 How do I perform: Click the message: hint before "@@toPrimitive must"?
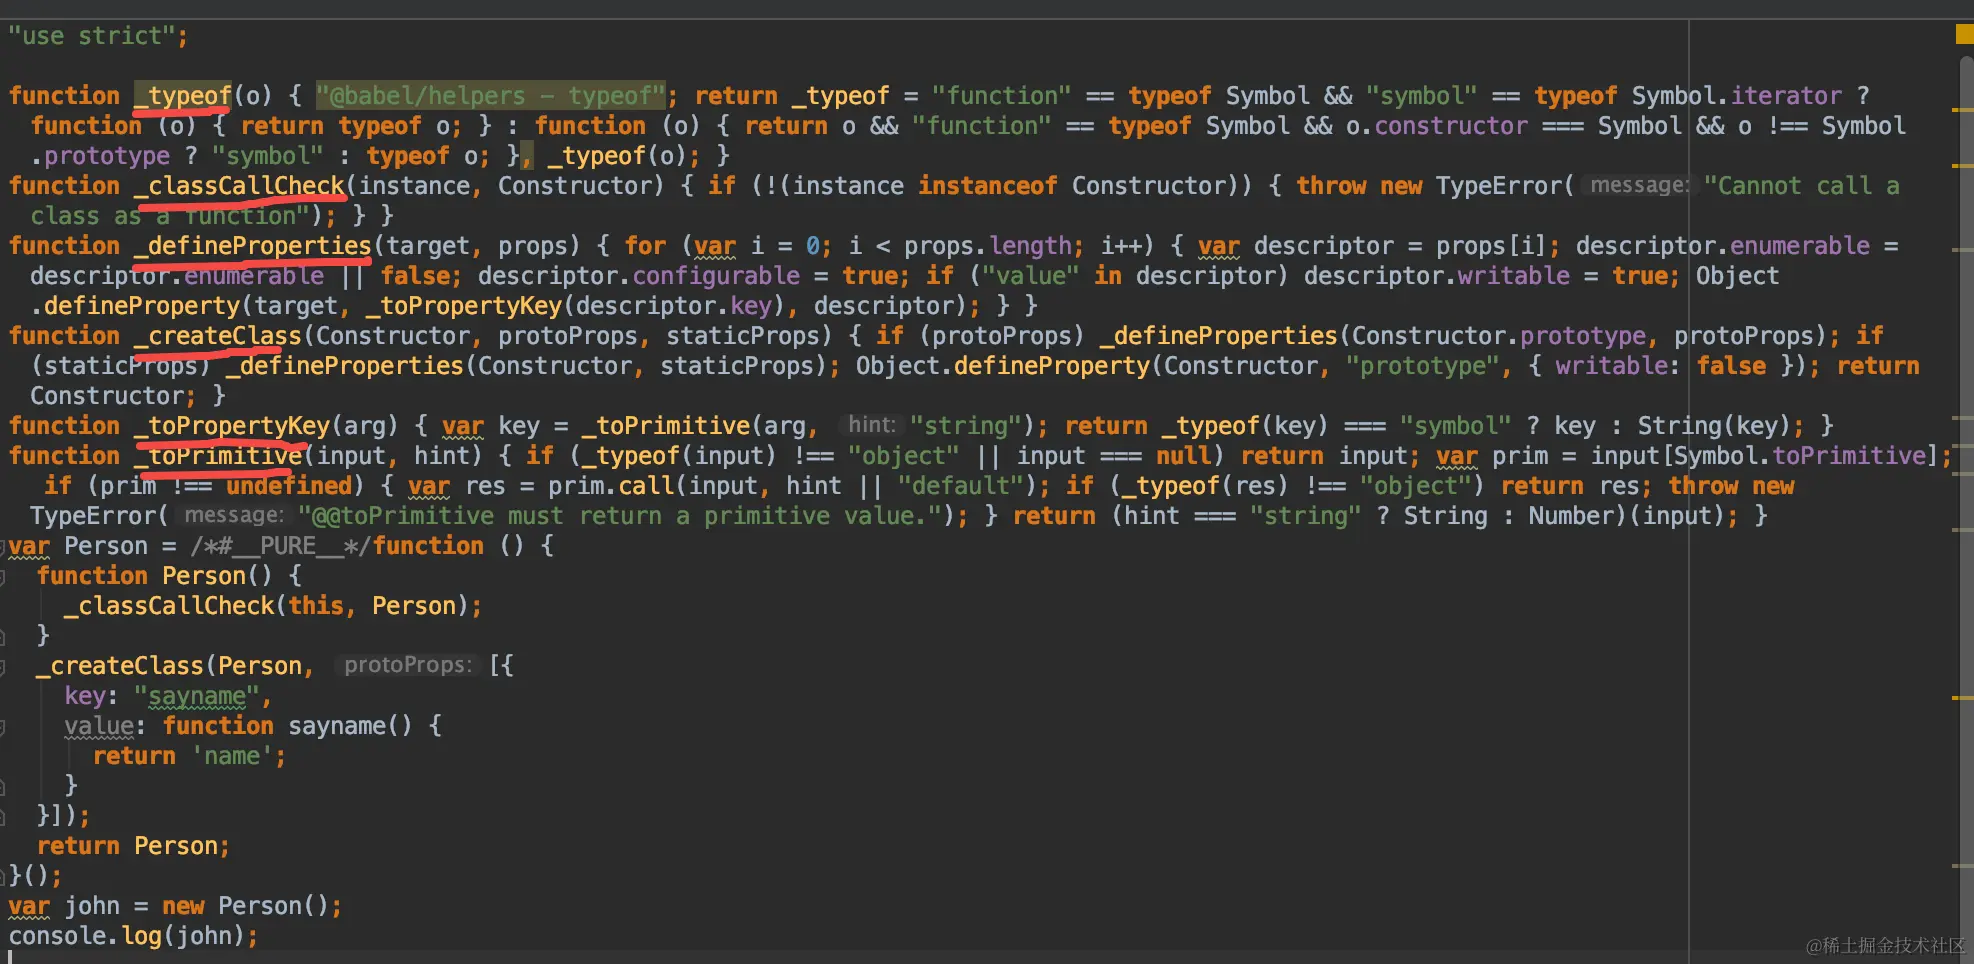point(235,516)
